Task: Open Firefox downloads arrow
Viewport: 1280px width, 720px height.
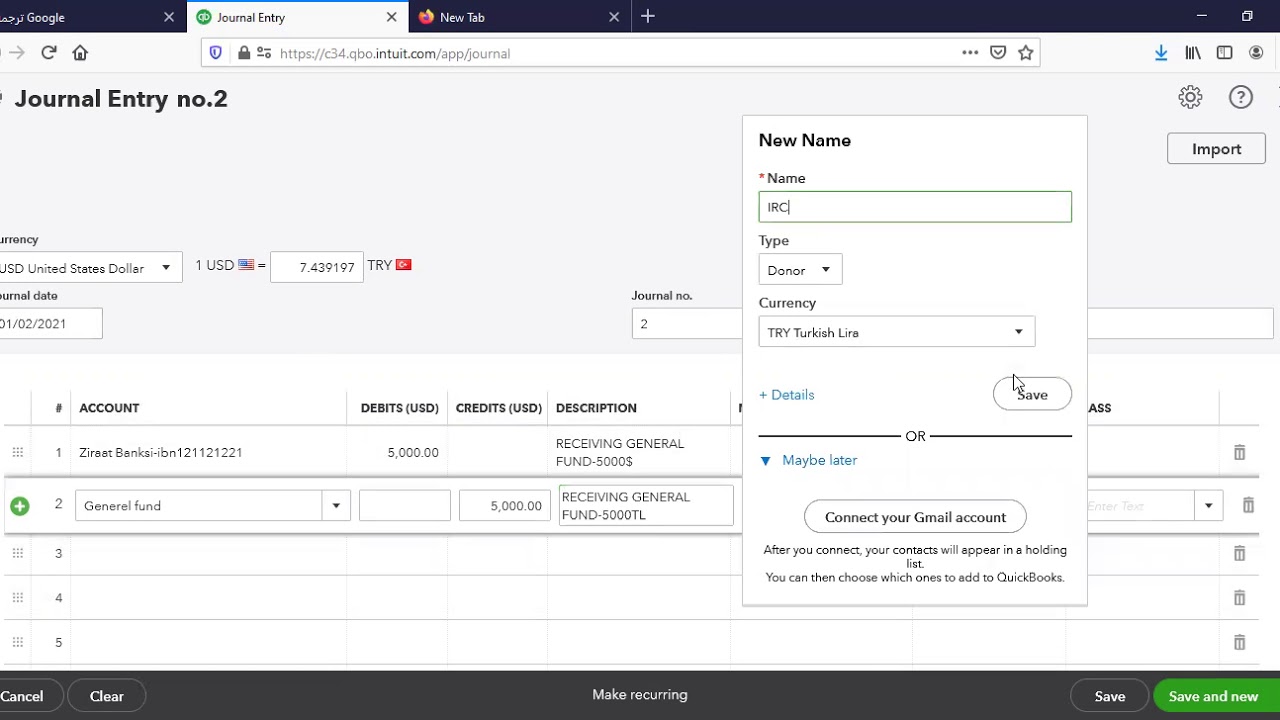Action: click(x=1161, y=53)
